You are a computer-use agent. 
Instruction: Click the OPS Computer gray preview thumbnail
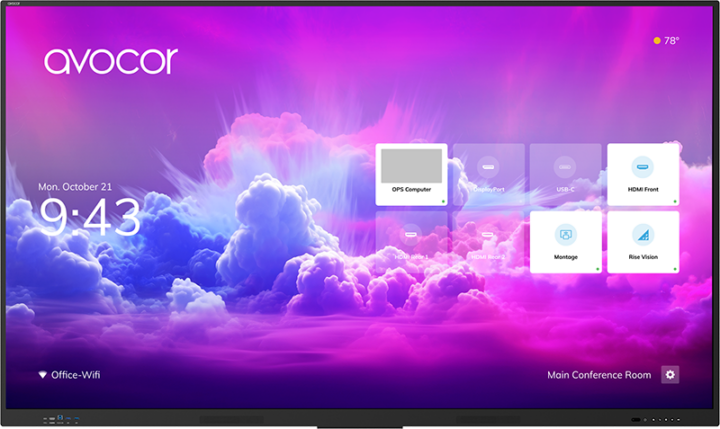point(411,165)
